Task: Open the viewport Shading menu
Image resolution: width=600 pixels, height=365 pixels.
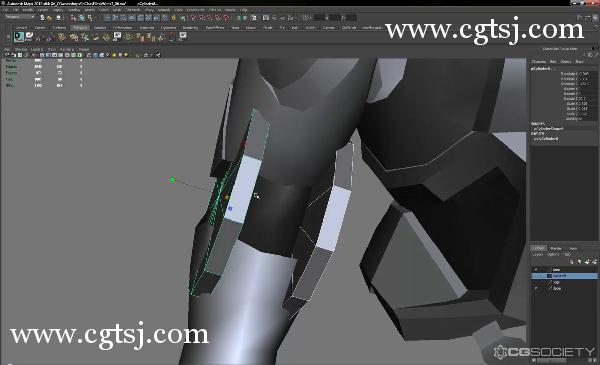Action: 21,50
